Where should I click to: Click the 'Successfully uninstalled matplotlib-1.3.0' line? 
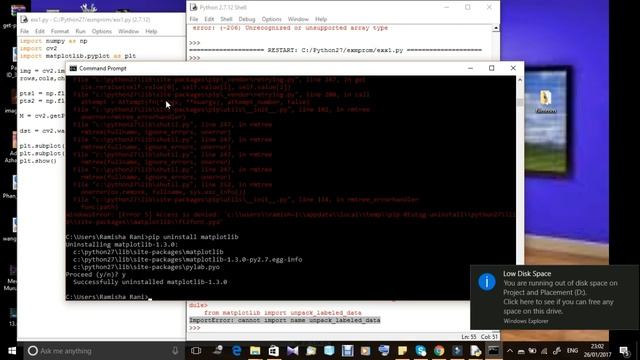tap(150, 282)
